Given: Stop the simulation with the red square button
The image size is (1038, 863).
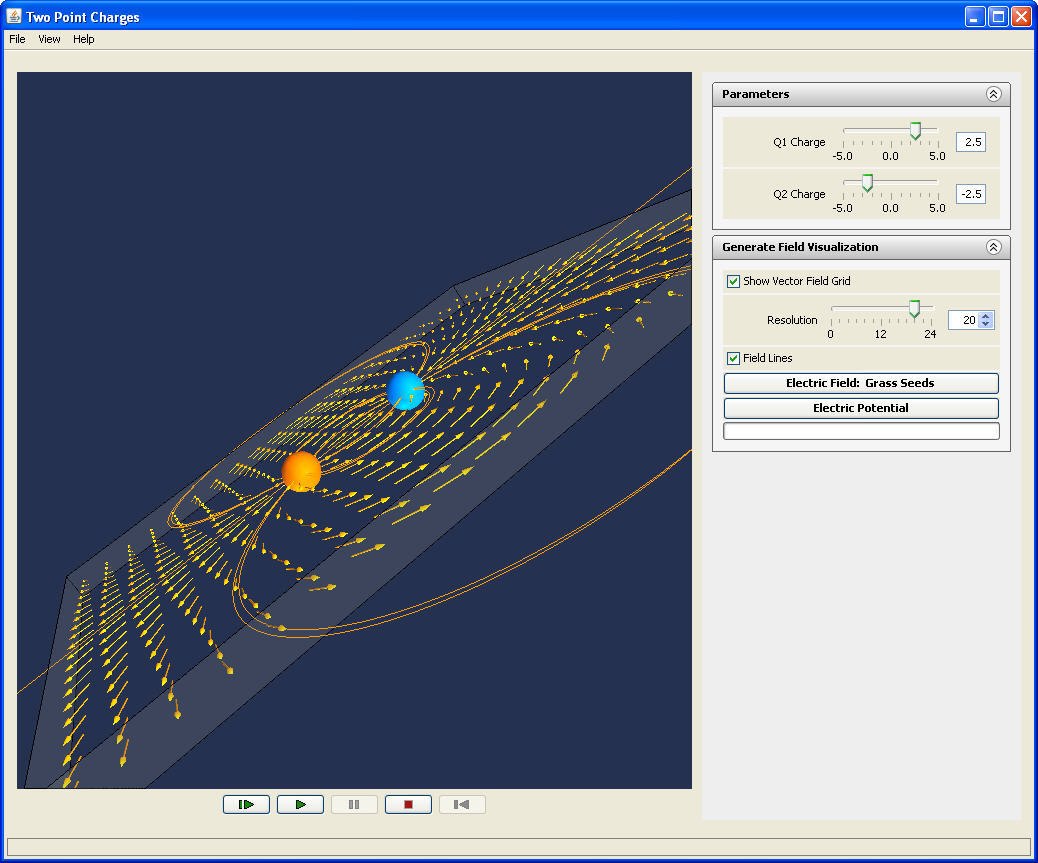Looking at the screenshot, I should [x=408, y=804].
